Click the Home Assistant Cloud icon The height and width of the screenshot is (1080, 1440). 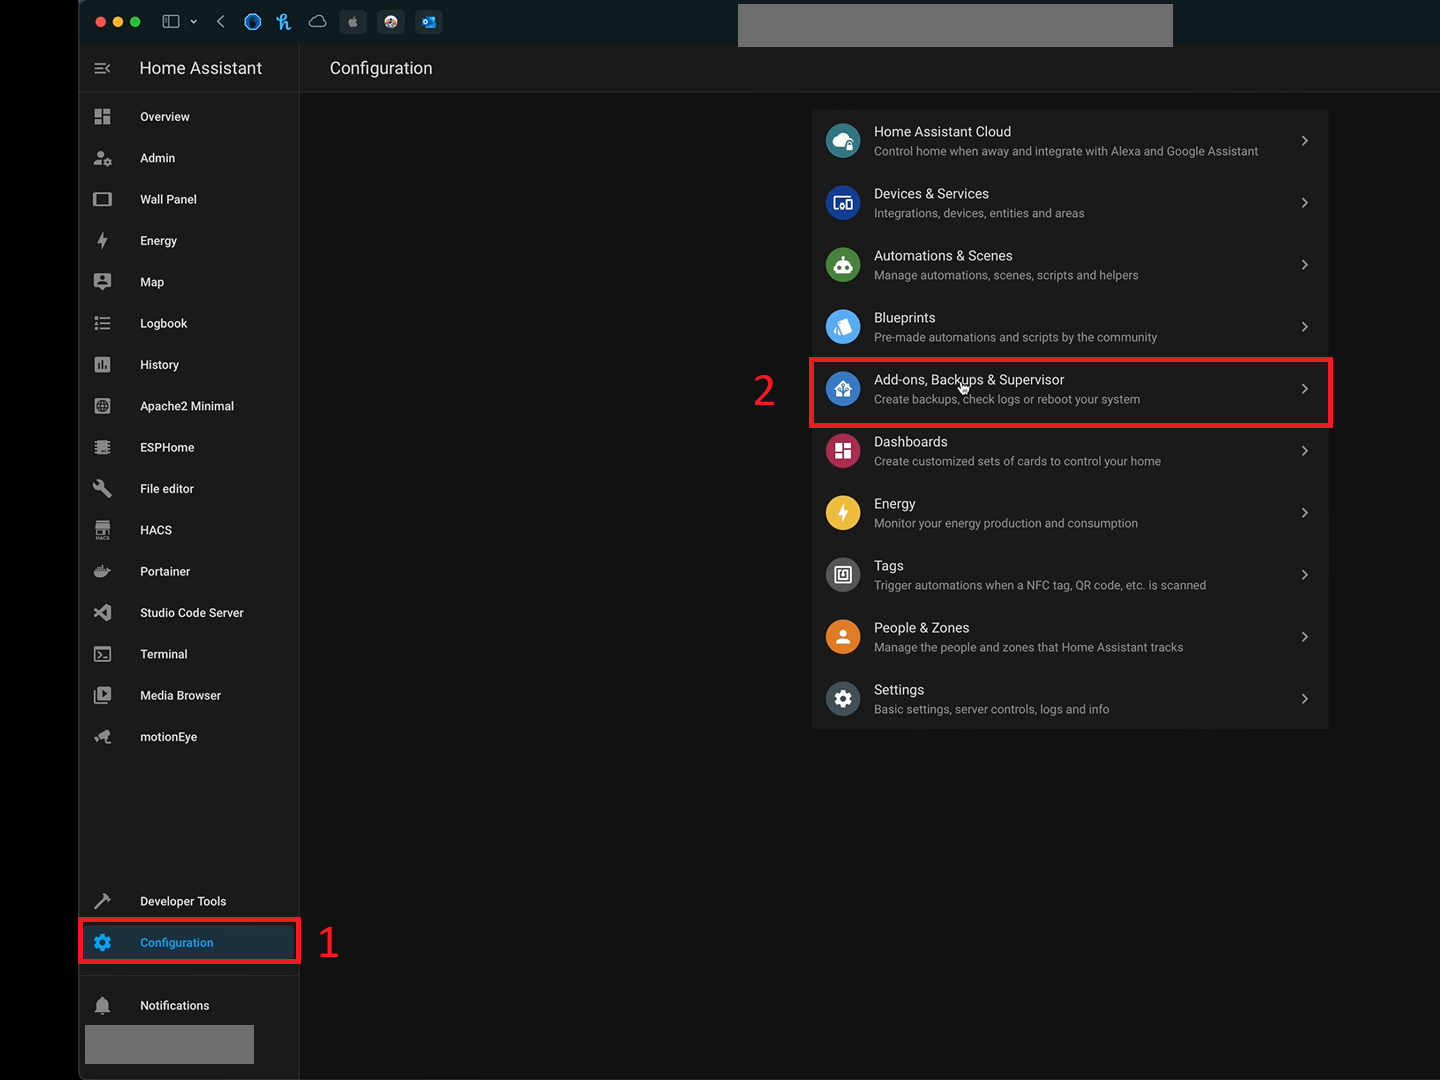[x=843, y=141]
